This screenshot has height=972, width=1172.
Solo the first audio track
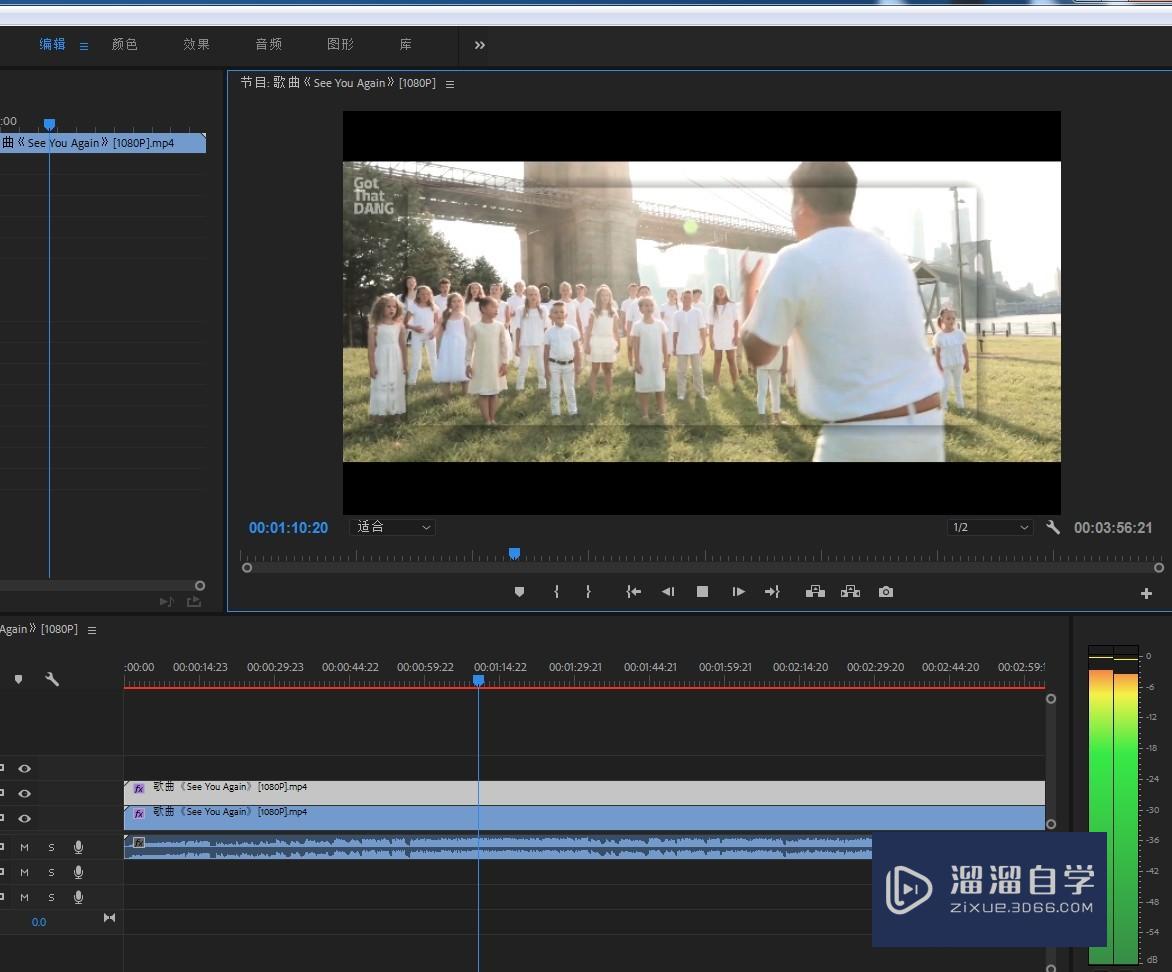52,848
